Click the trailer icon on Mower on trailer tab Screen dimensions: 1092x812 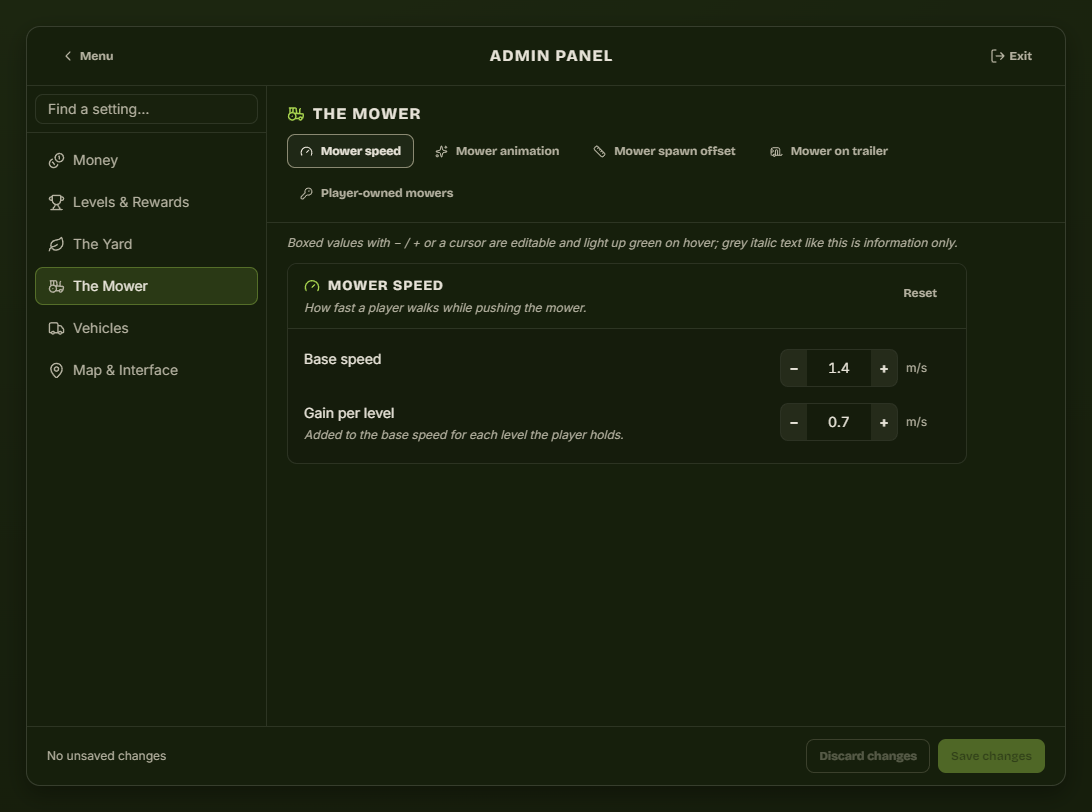(x=776, y=152)
